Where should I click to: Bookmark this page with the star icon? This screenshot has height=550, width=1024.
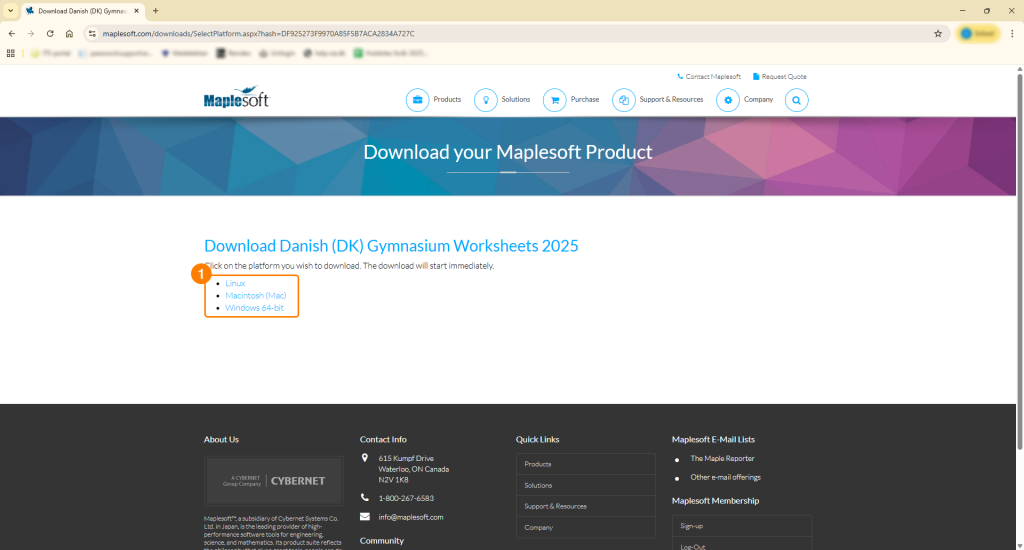(938, 33)
